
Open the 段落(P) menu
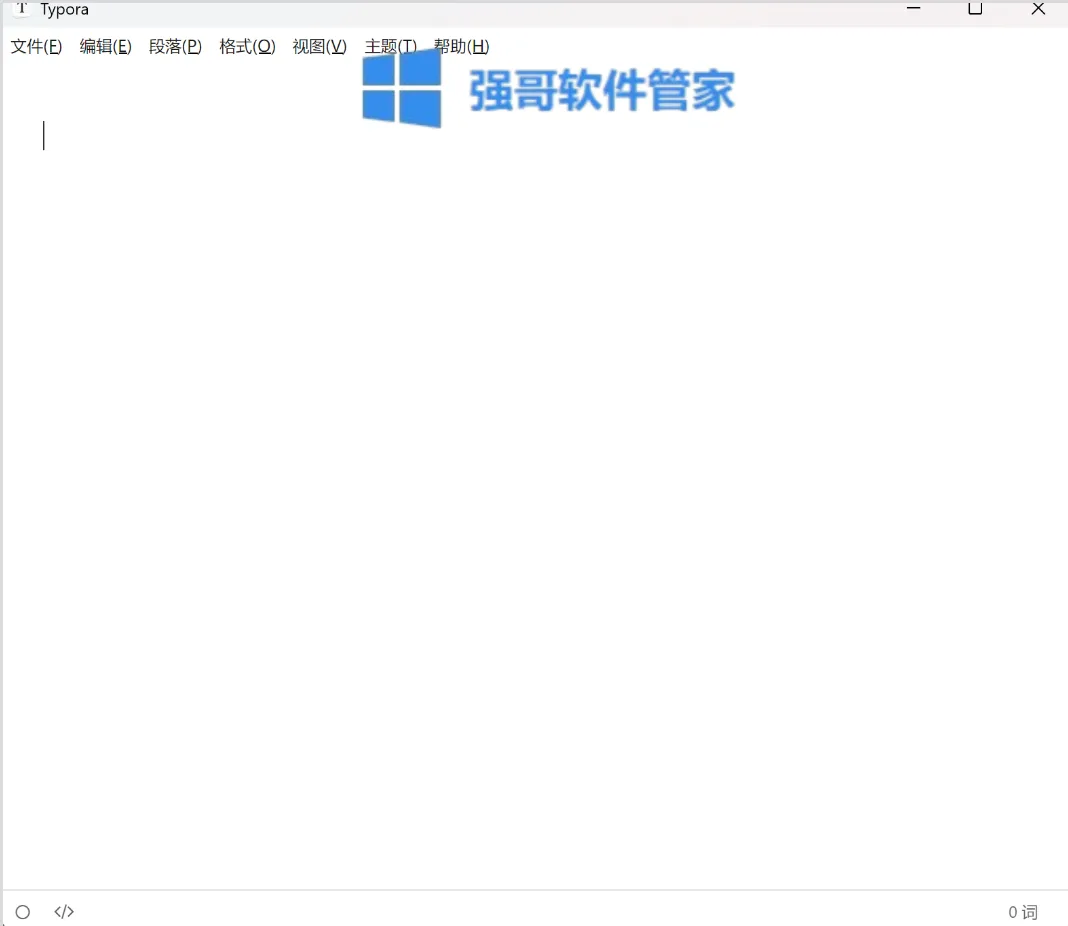[x=175, y=46]
